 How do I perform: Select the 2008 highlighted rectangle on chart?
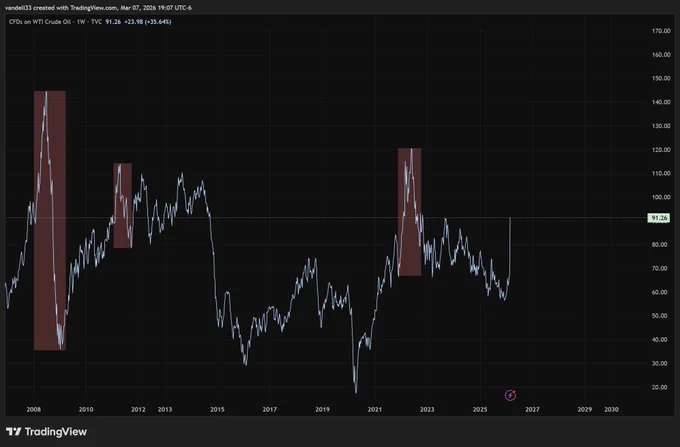[50, 221]
